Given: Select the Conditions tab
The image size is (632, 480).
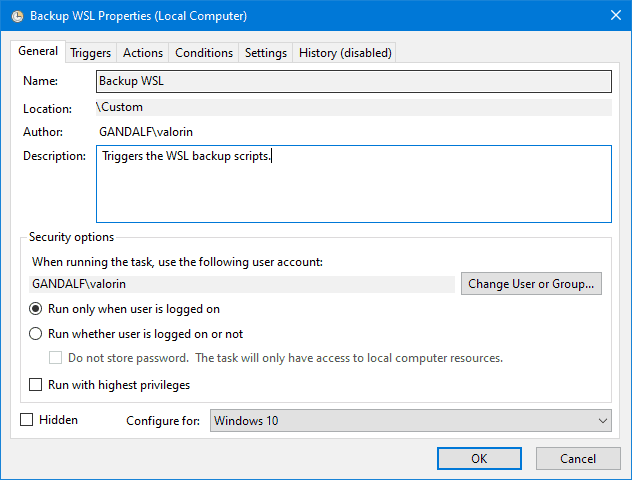Looking at the screenshot, I should [203, 53].
